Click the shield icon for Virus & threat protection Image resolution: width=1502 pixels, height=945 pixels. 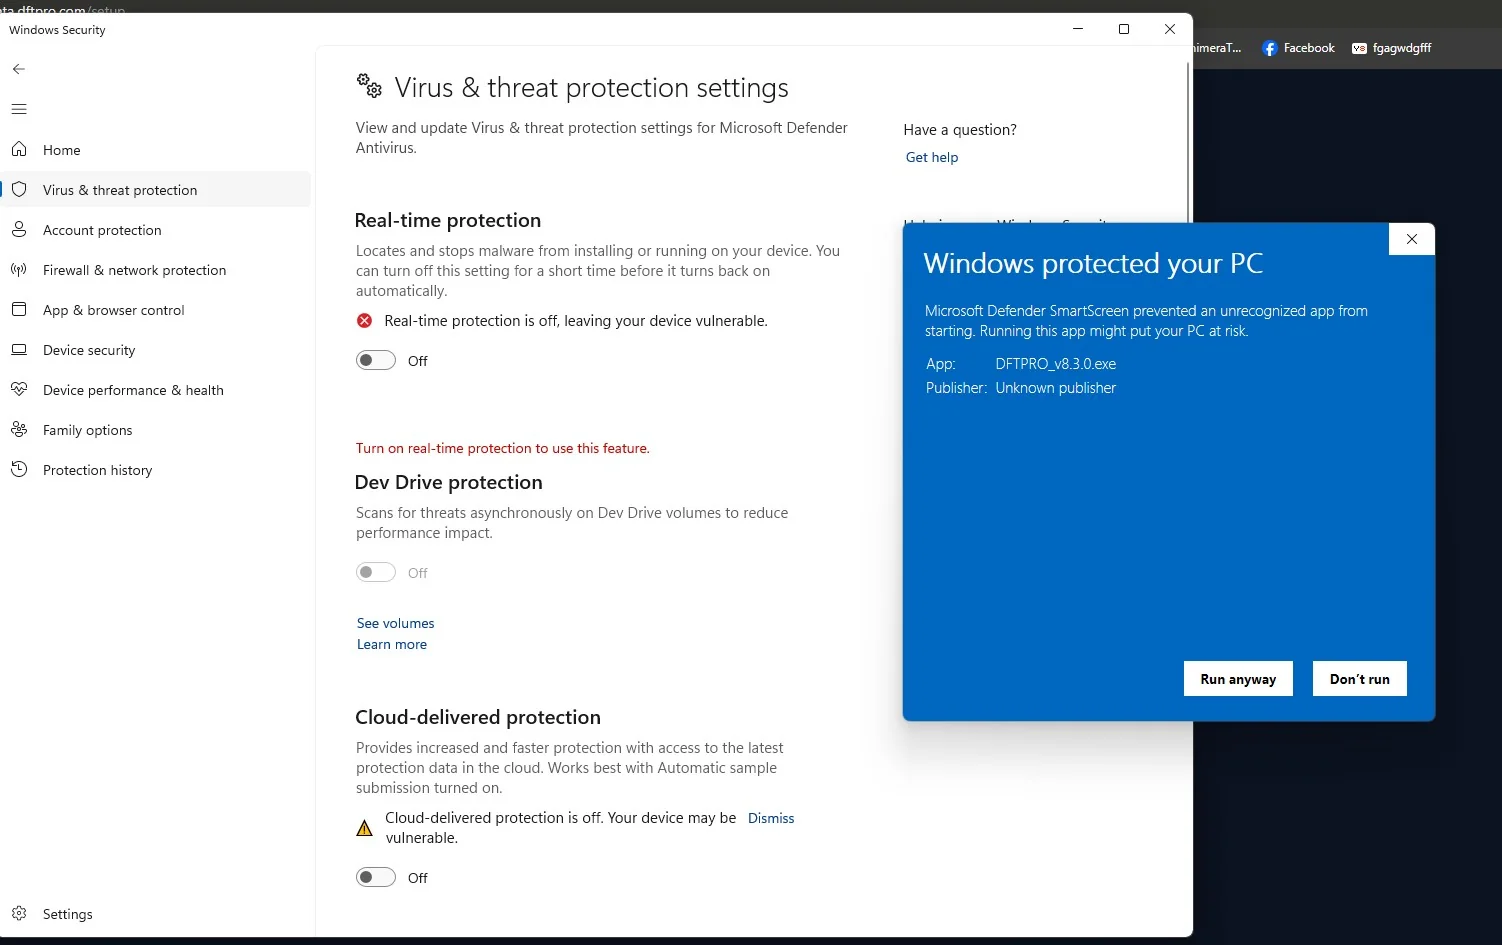click(19, 189)
